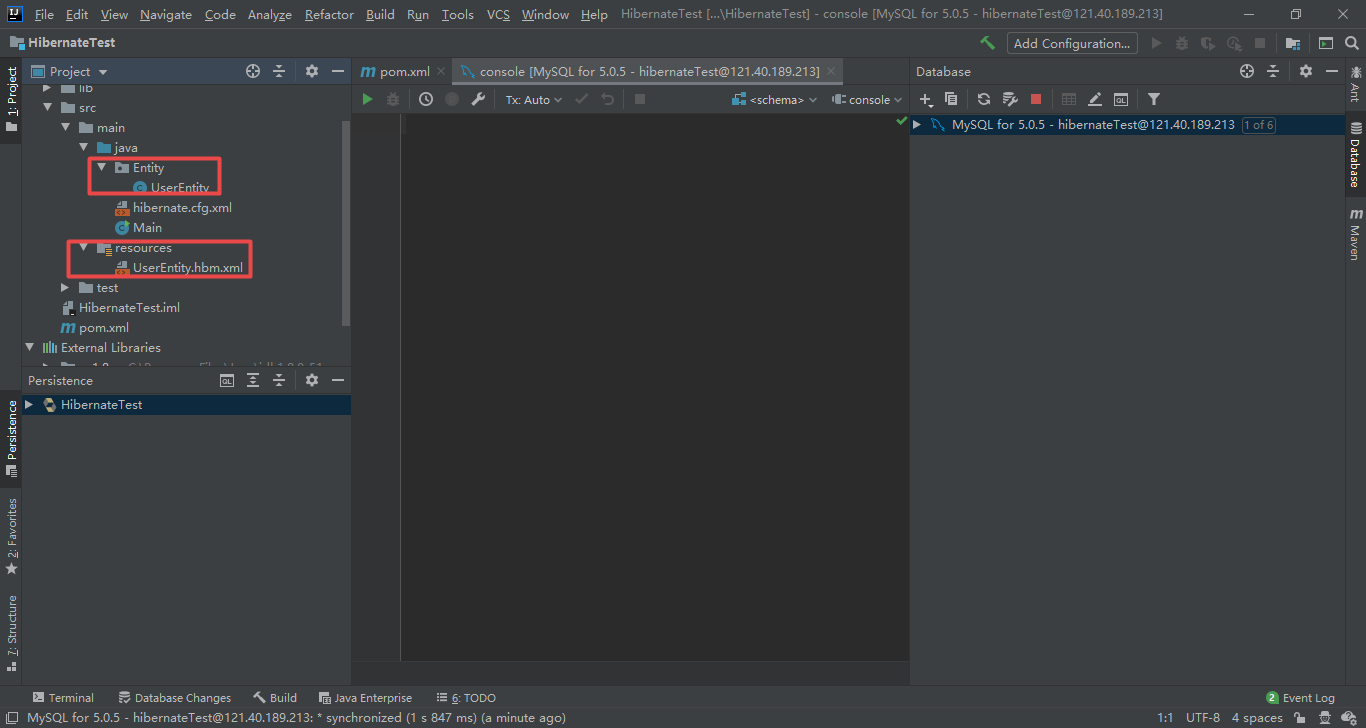This screenshot has height=728, width=1366.
Task: Open console settings with the wrench icon
Action: coord(478,99)
